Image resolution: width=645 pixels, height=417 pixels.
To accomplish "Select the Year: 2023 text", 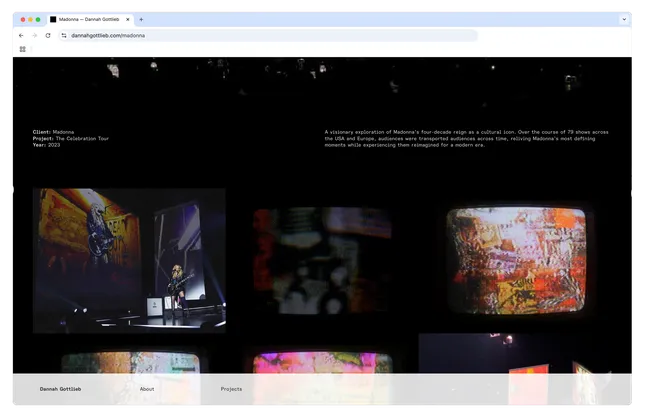I will (46, 145).
